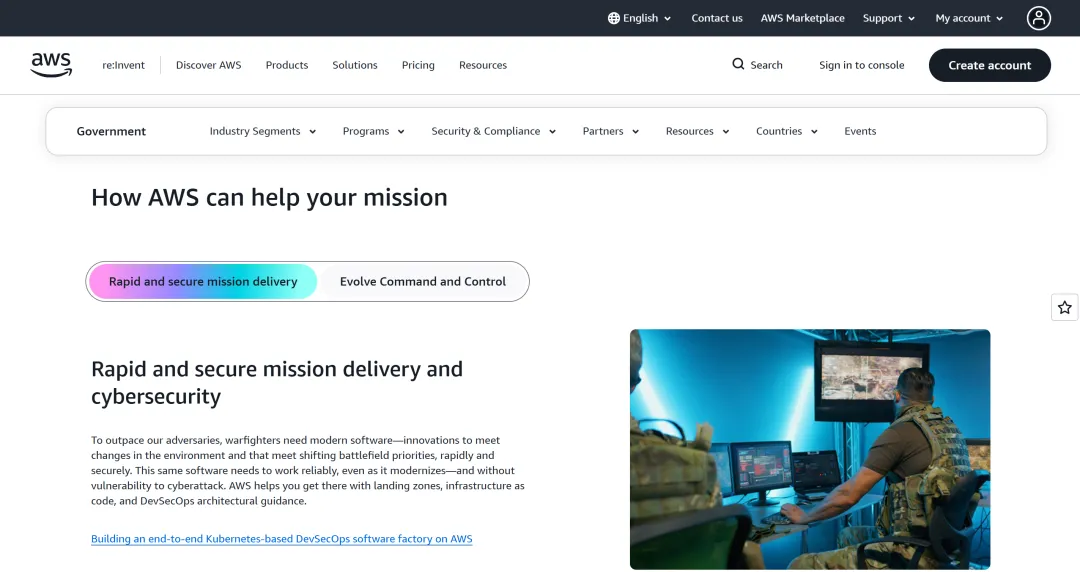Click the Government section title

pos(111,131)
